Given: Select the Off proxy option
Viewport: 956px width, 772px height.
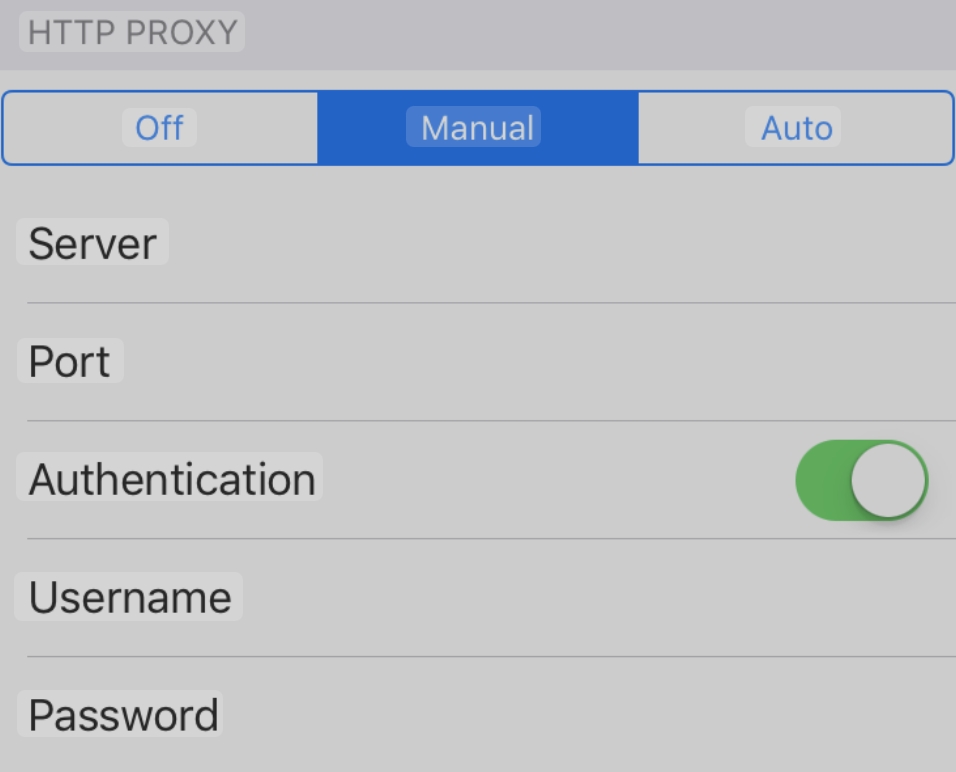Looking at the screenshot, I should [x=160, y=128].
